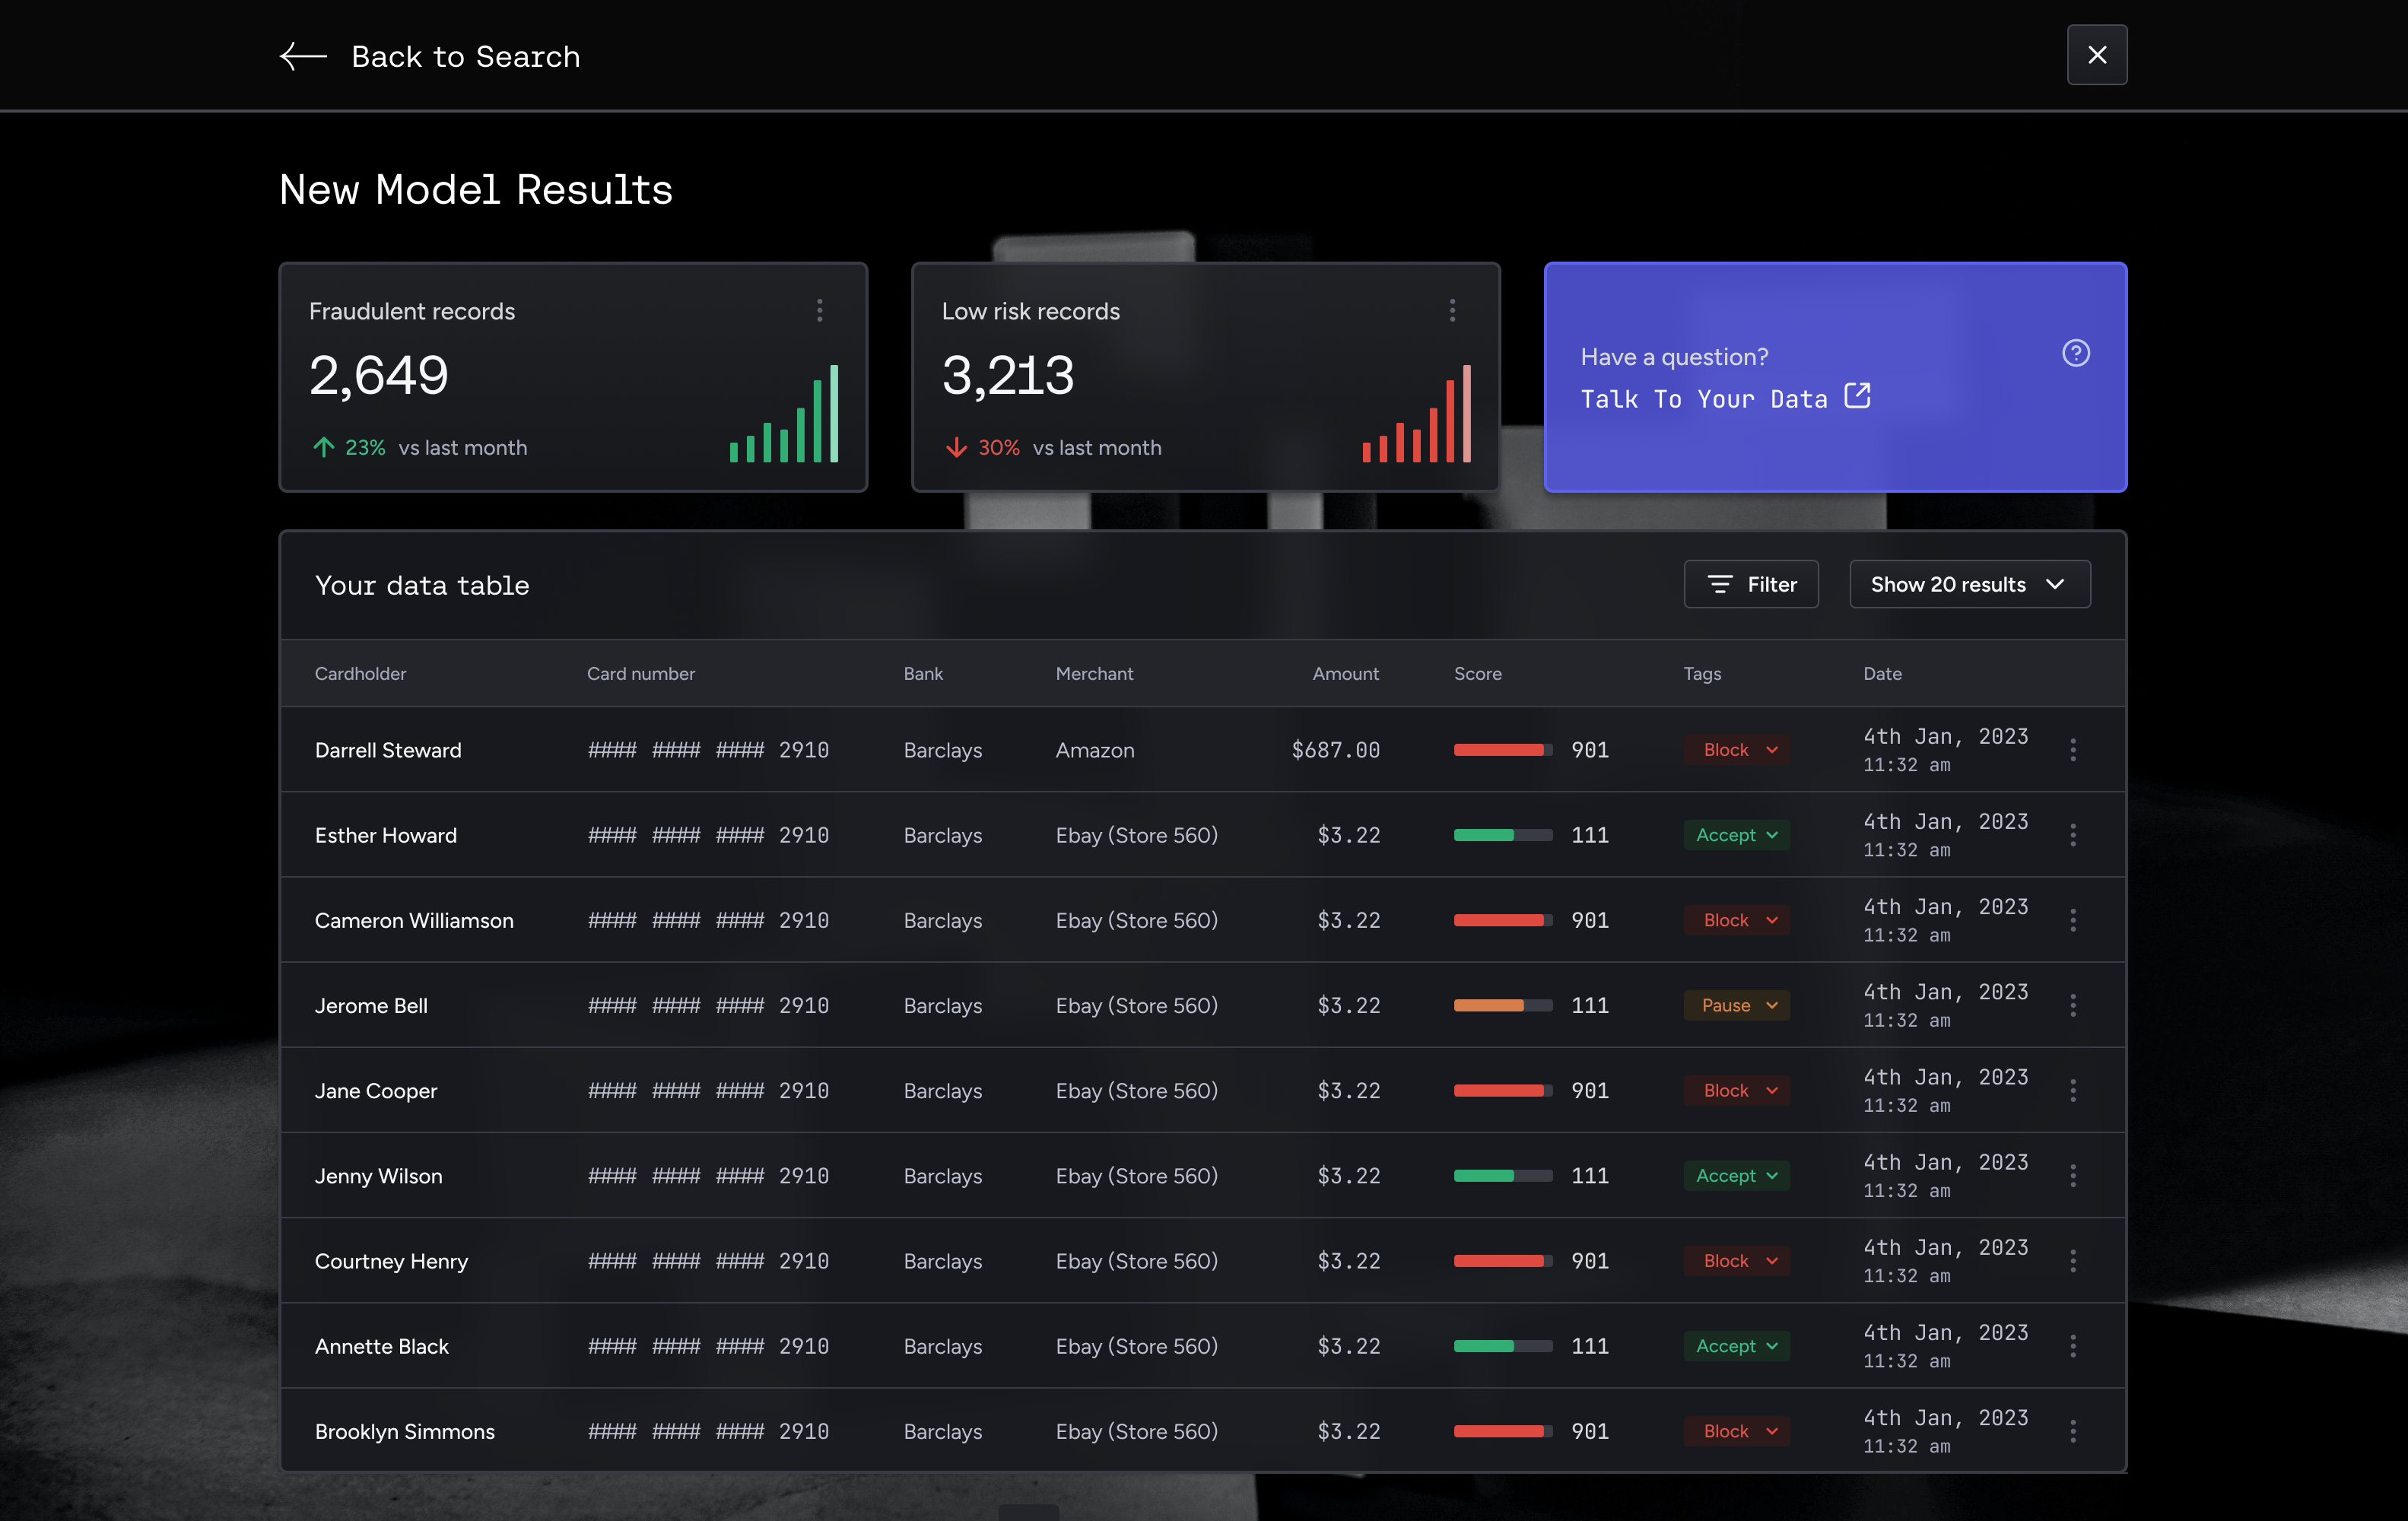The height and width of the screenshot is (1521, 2408).
Task: Click the Low risk records count 3,213
Action: click(1008, 376)
